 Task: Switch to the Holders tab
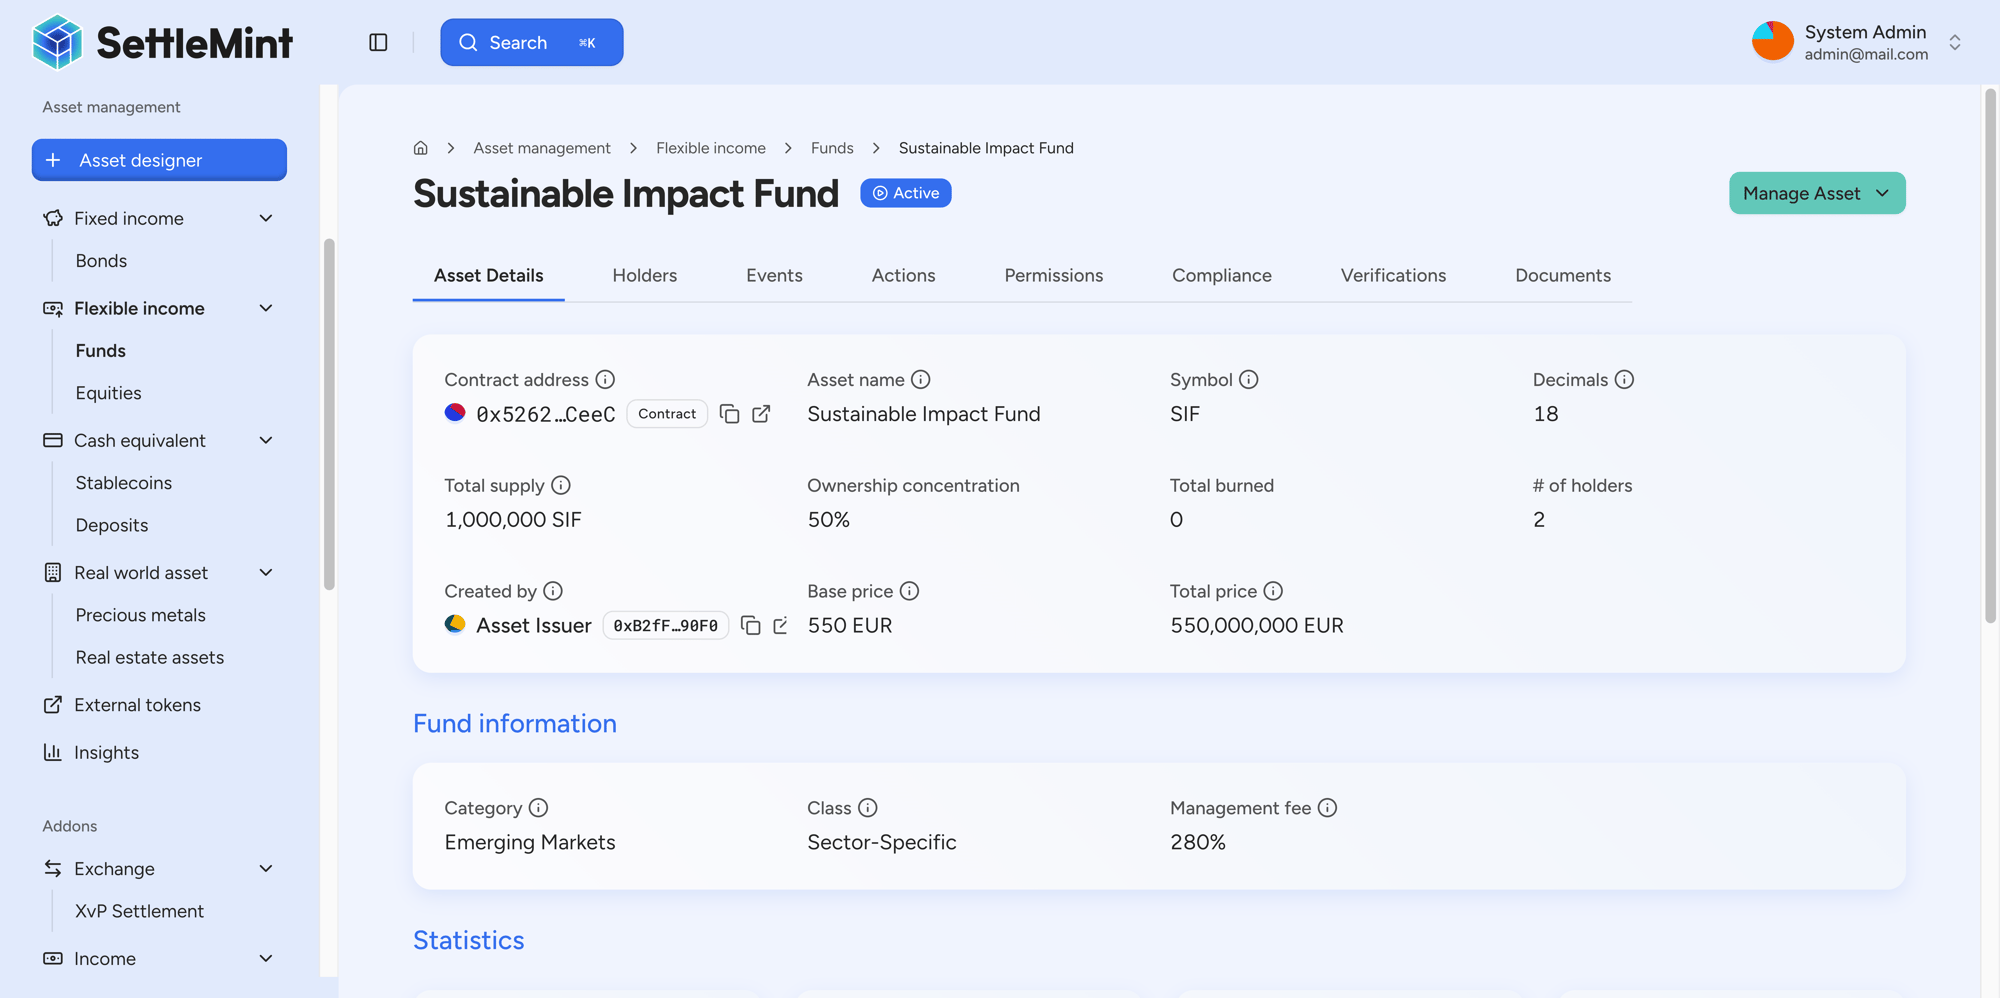644,275
